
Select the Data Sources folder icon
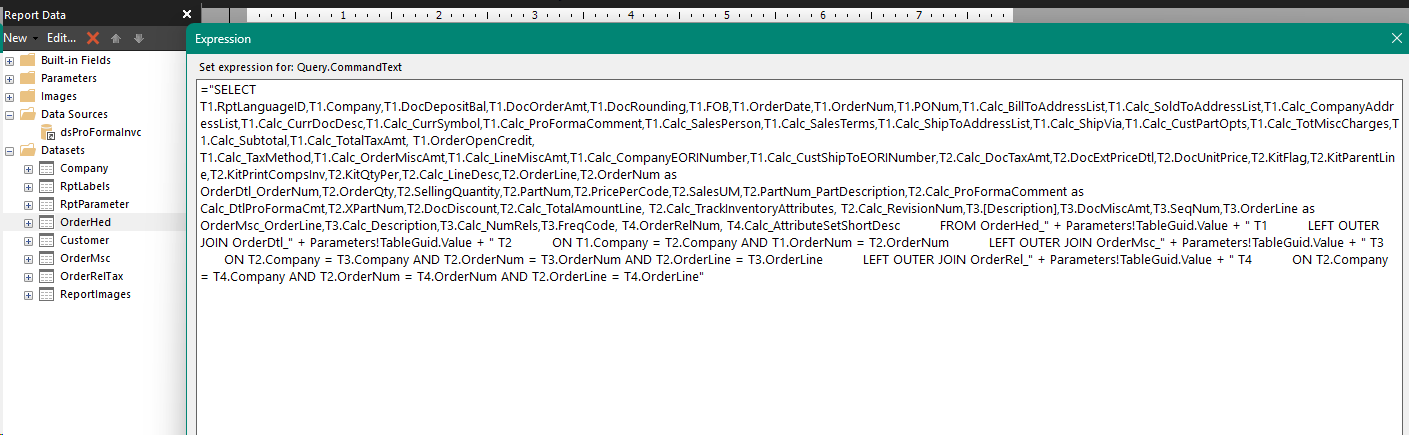click(27, 114)
